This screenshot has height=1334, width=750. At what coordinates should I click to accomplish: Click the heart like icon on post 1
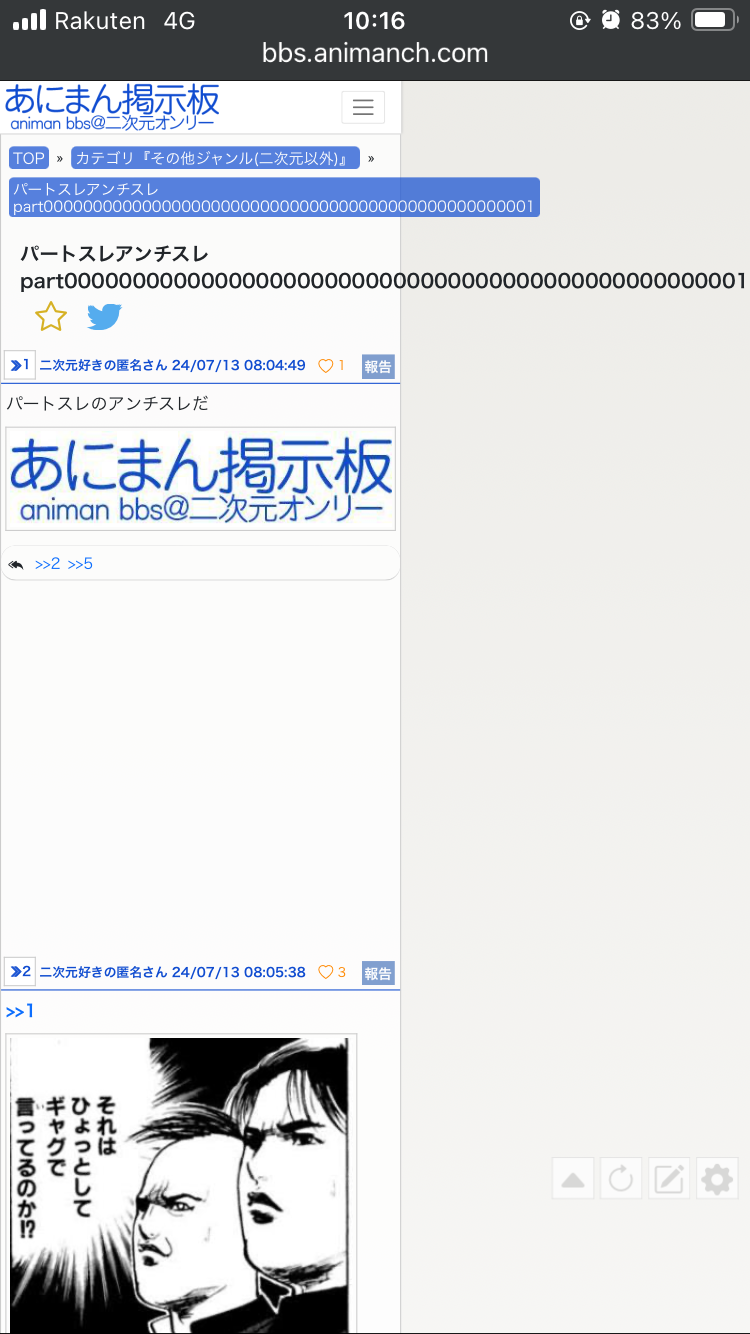[325, 366]
